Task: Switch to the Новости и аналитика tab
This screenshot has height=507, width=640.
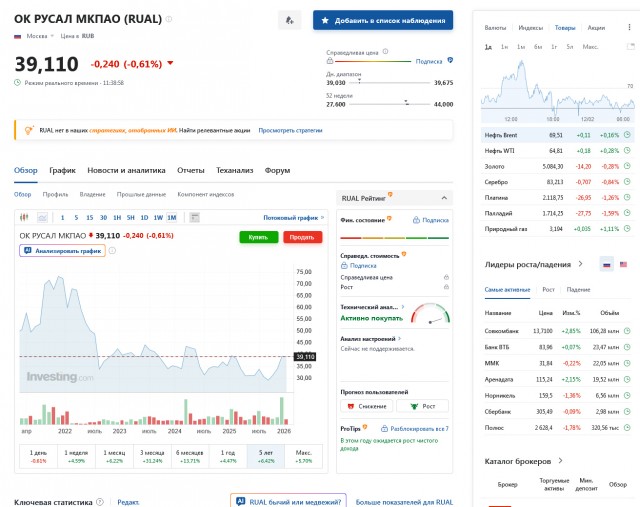Action: point(126,170)
